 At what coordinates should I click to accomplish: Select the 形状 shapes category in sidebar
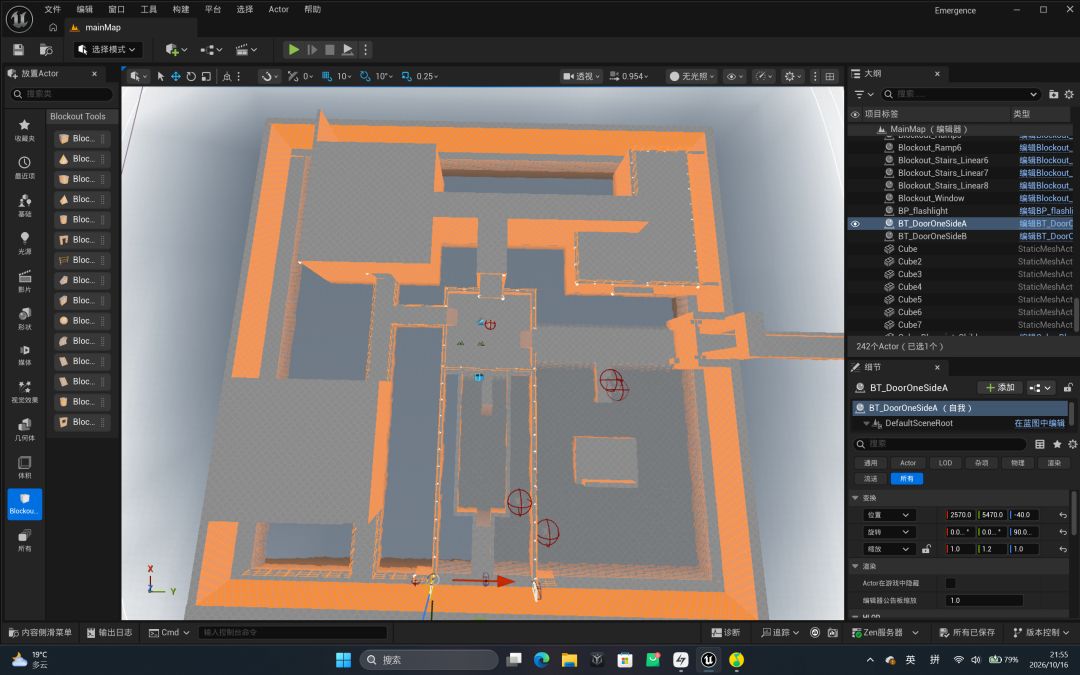point(25,319)
